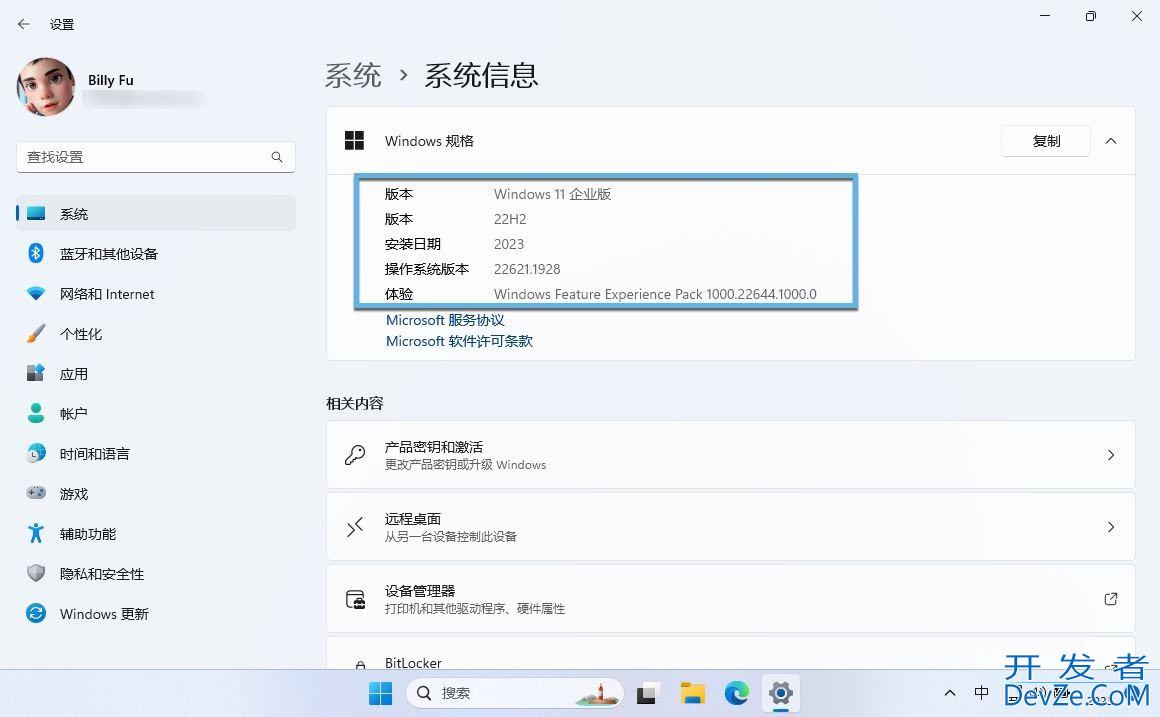Open File Explorer from taskbar
The height and width of the screenshot is (717, 1160).
692,693
